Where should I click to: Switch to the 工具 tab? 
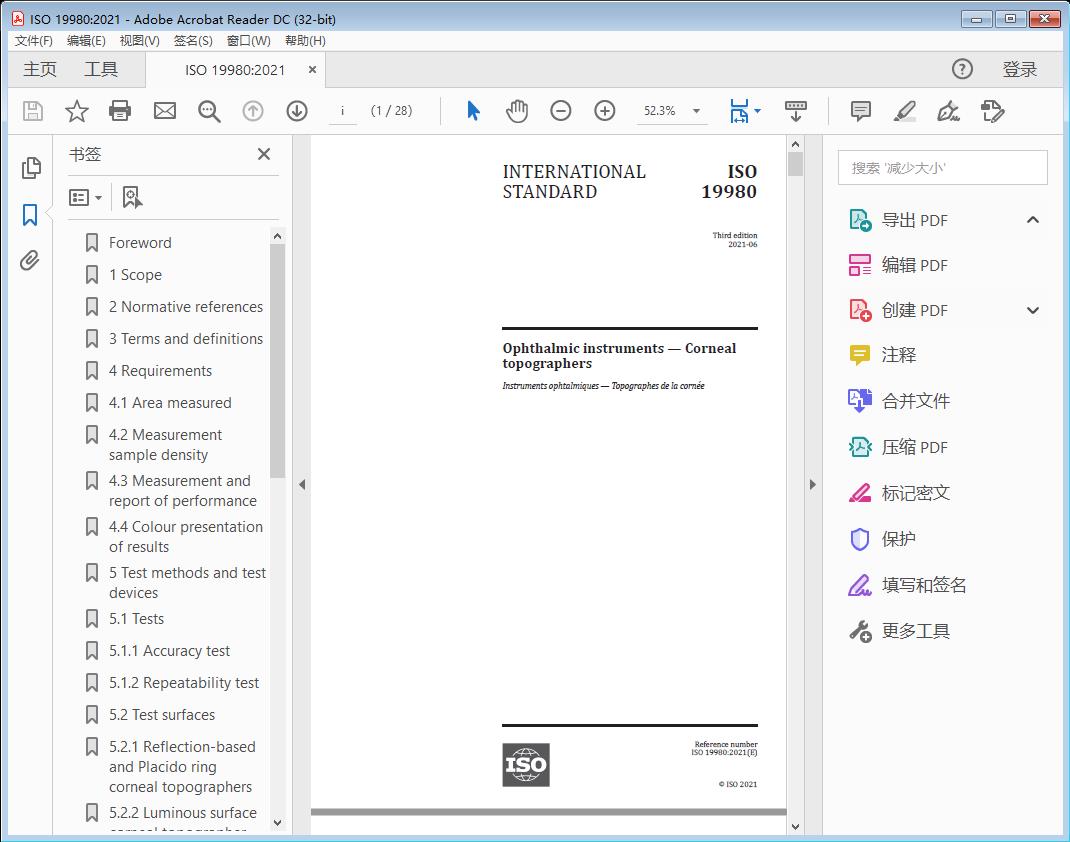tap(101, 69)
